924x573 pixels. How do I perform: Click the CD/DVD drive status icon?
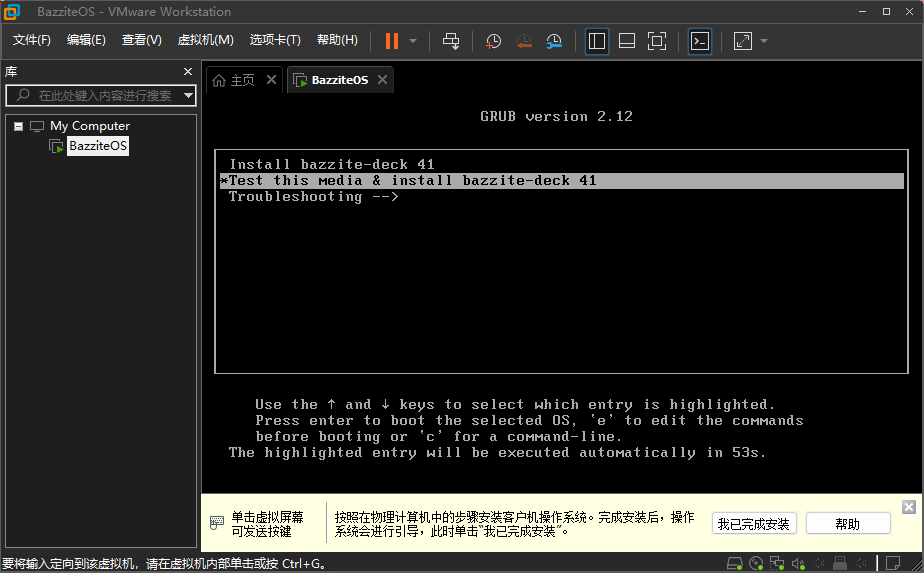click(756, 564)
